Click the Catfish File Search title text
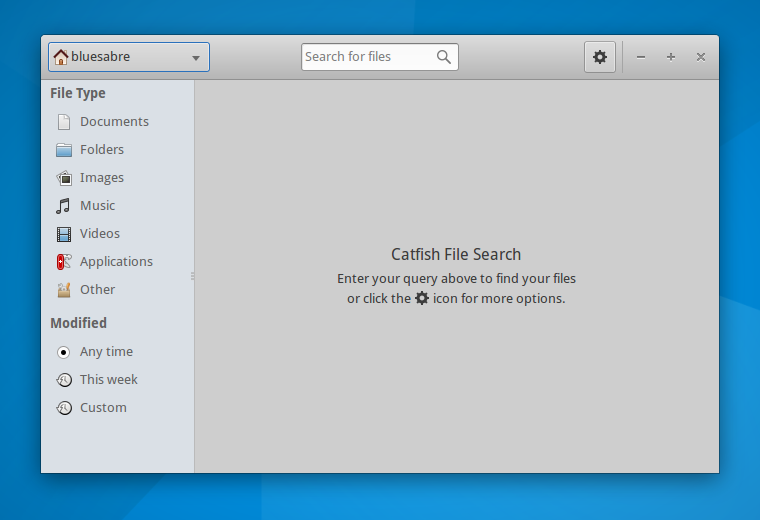 tap(456, 254)
